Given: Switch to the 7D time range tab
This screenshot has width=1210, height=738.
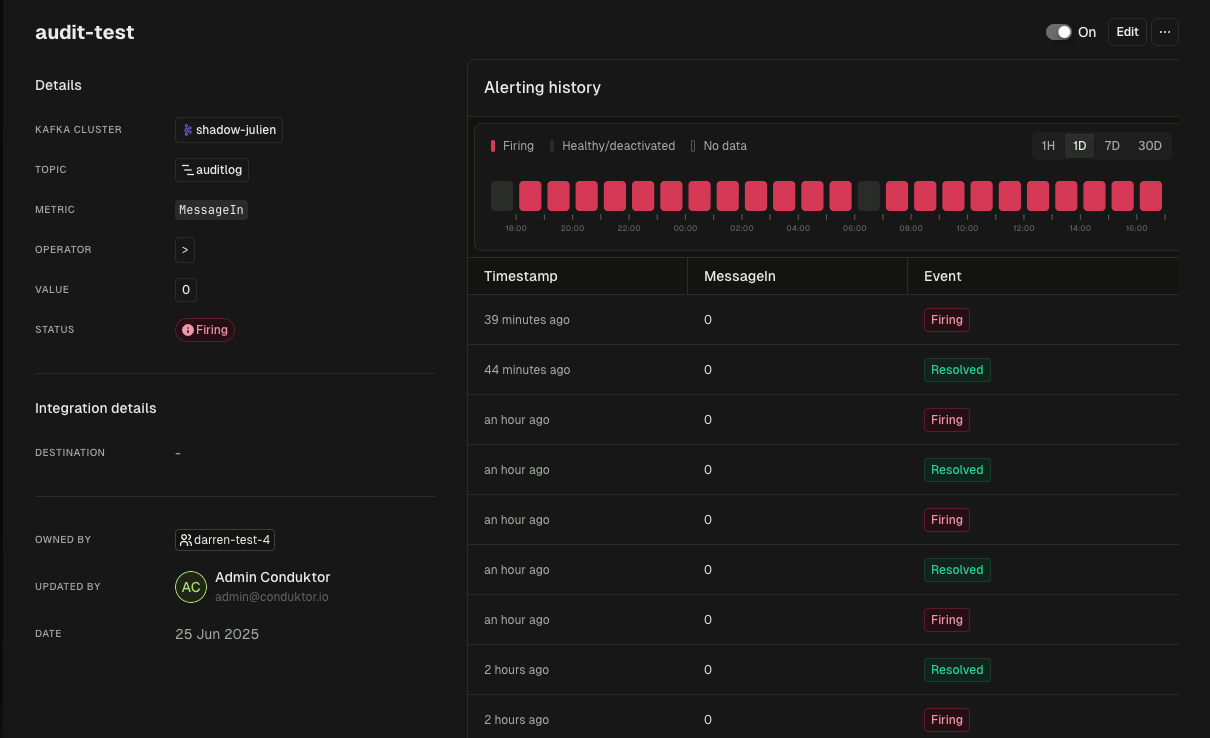Looking at the screenshot, I should 1112,145.
